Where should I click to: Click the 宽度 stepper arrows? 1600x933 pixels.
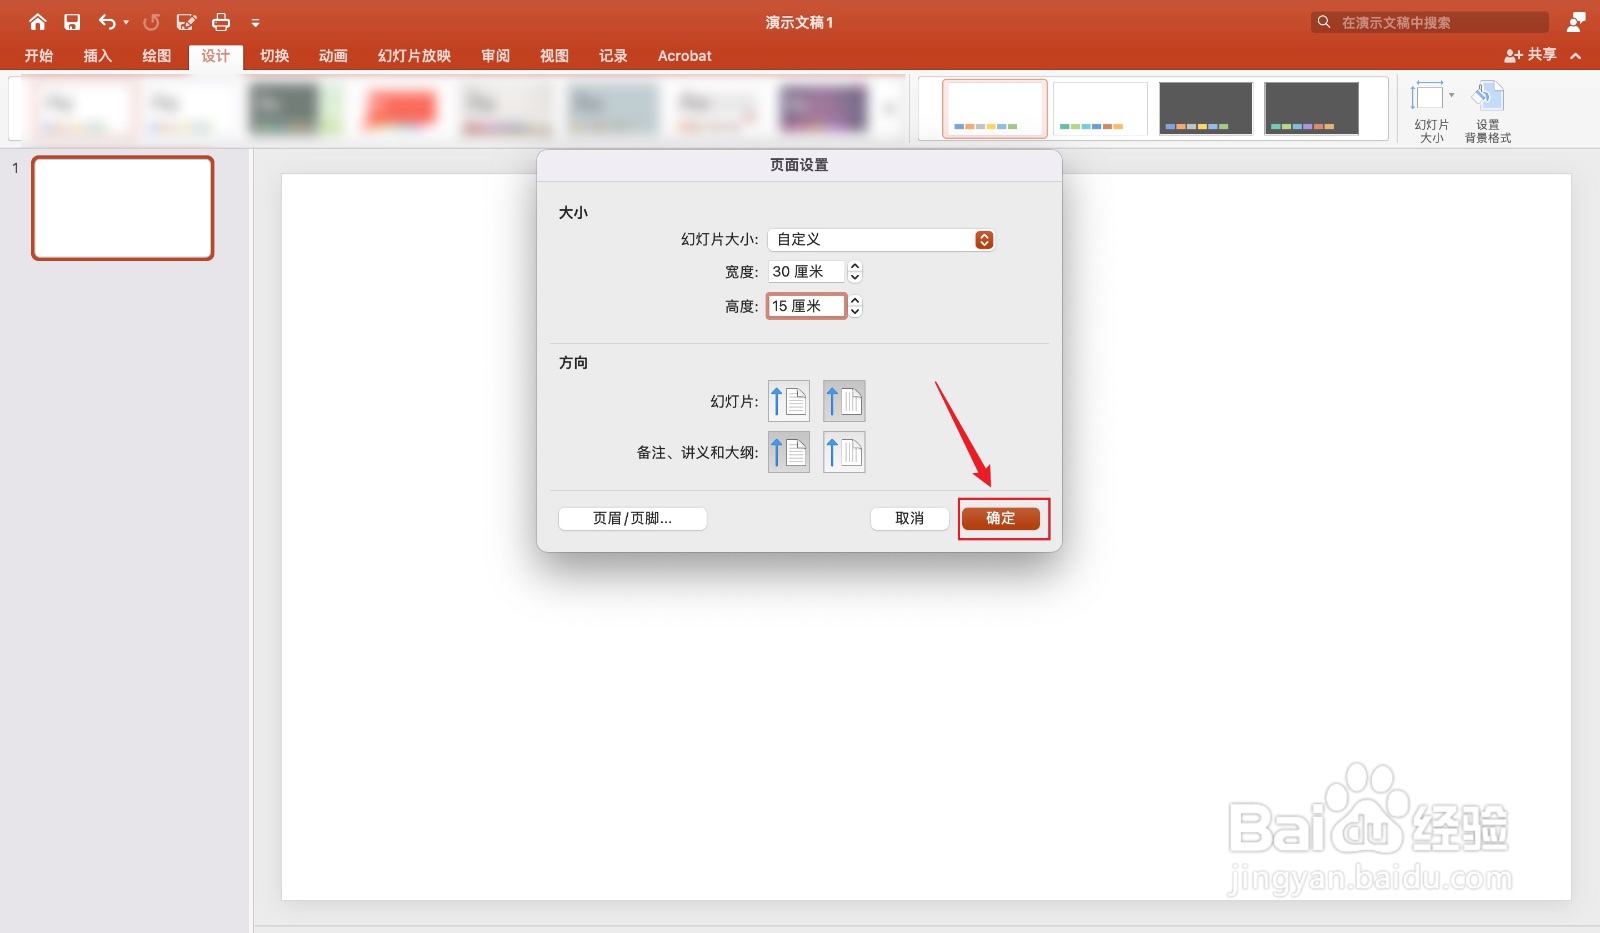(x=855, y=272)
